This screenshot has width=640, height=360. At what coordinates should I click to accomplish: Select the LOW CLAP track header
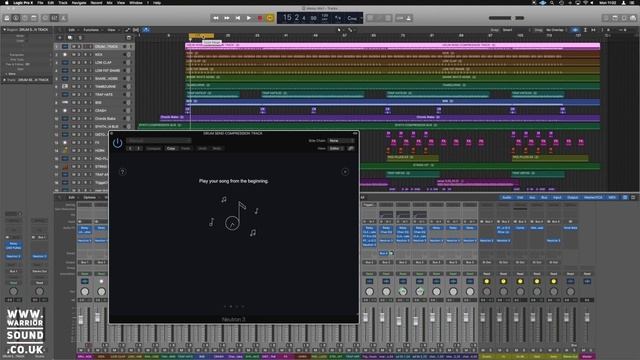(93, 62)
